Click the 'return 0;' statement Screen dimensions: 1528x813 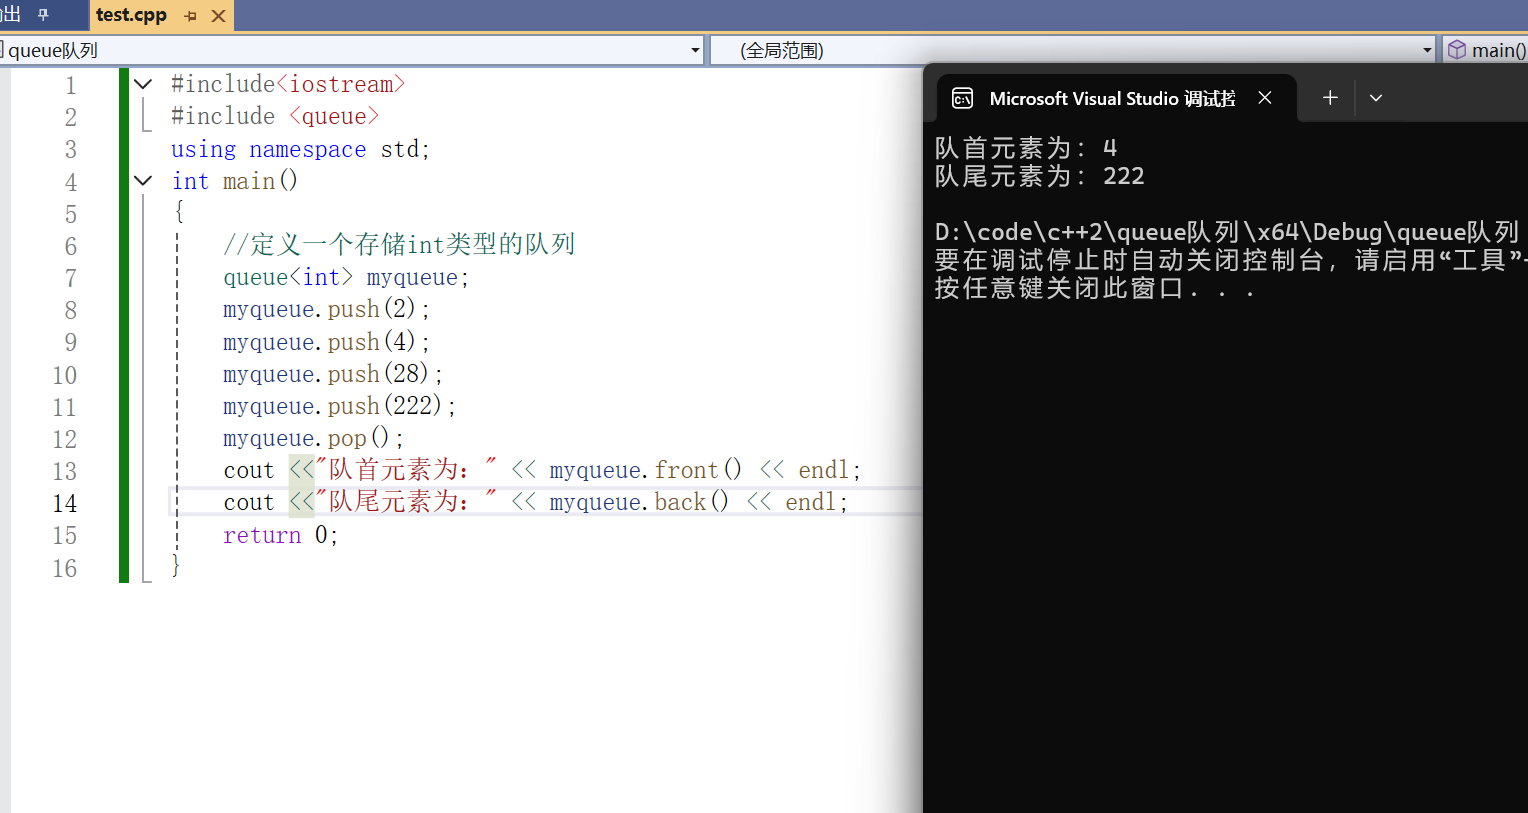point(280,535)
